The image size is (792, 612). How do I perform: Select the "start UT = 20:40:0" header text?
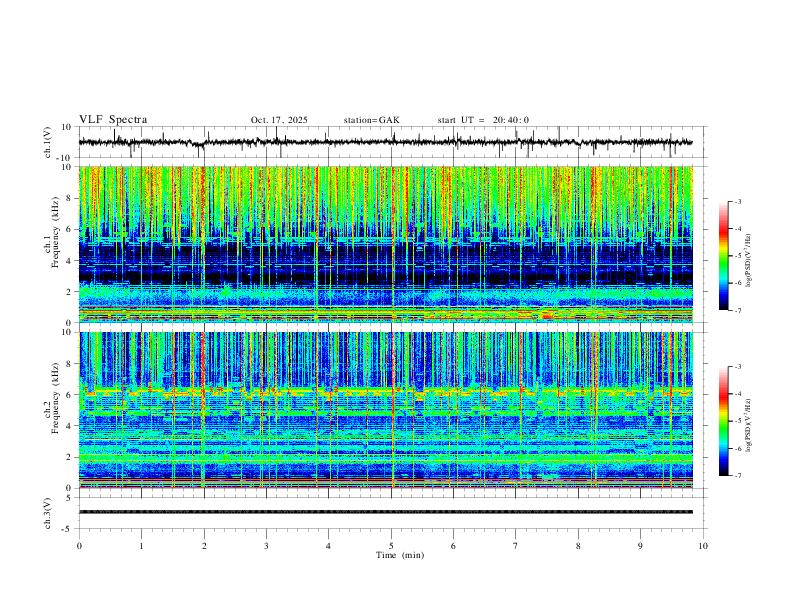click(x=483, y=120)
